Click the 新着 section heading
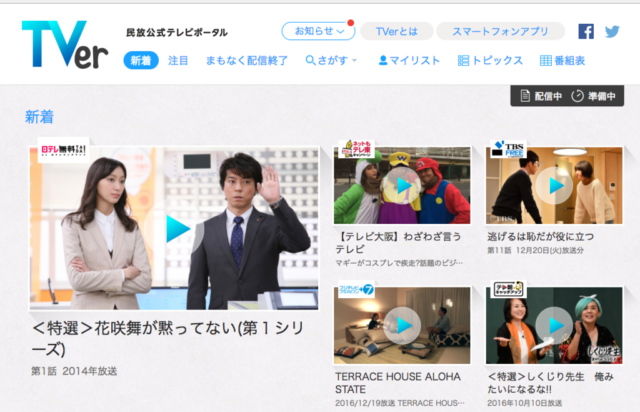Screen dimensions: 640x412 [x=40, y=117]
